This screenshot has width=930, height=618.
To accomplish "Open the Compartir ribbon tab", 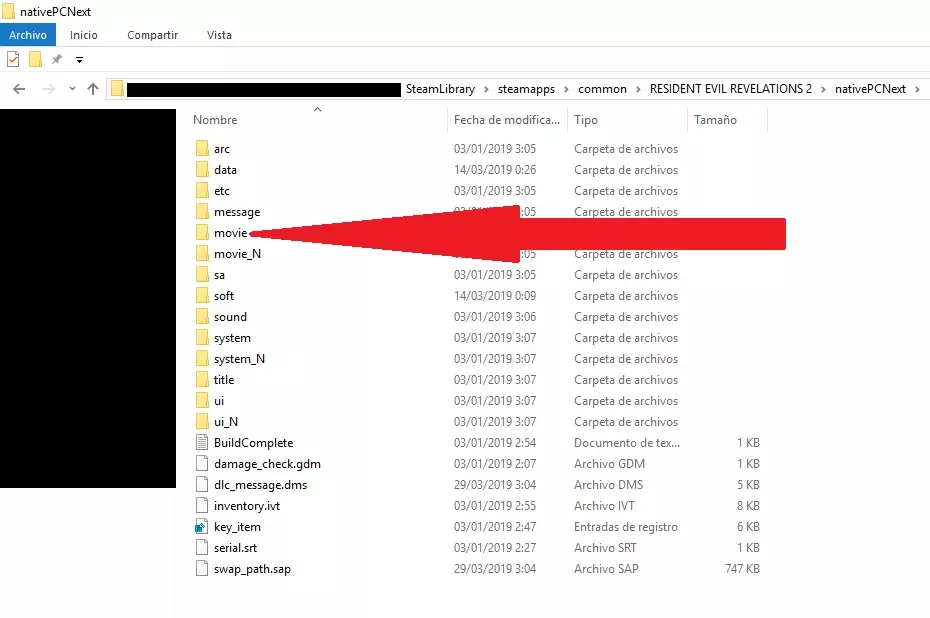I will pos(152,35).
